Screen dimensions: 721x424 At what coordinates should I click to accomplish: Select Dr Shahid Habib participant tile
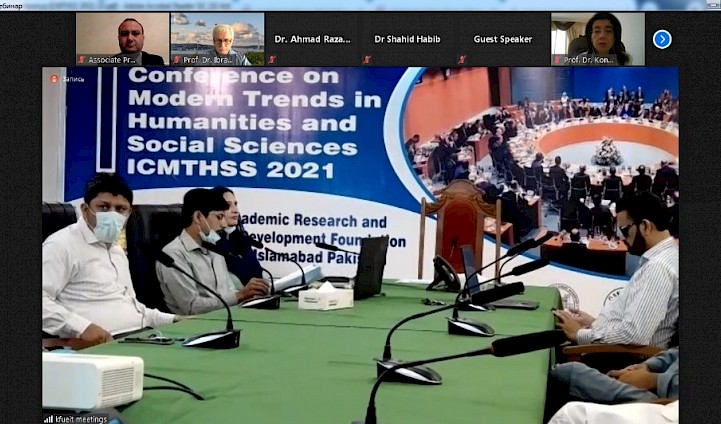point(407,39)
